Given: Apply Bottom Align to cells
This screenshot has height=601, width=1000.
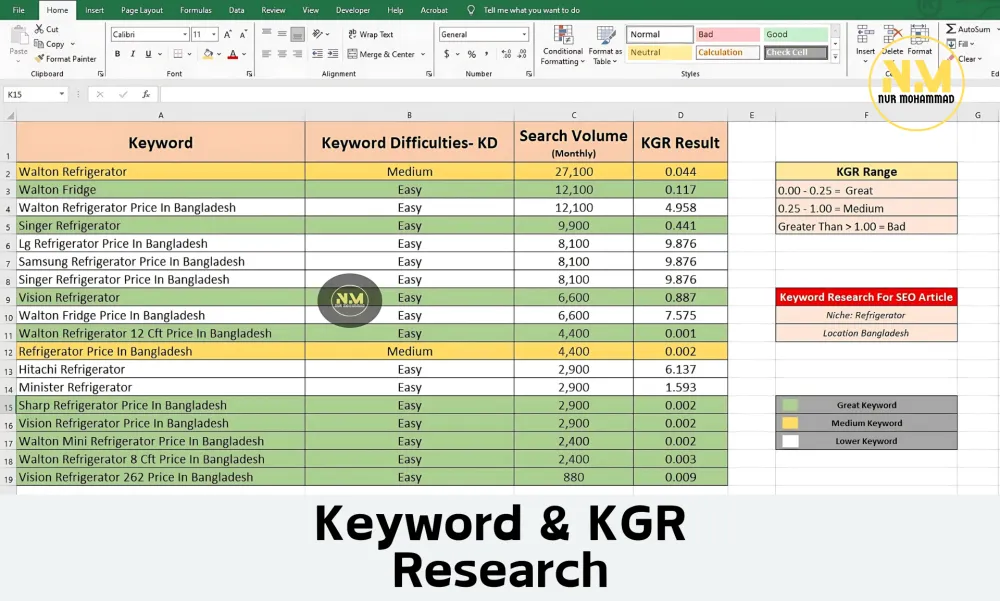Looking at the screenshot, I should click(x=297, y=34).
